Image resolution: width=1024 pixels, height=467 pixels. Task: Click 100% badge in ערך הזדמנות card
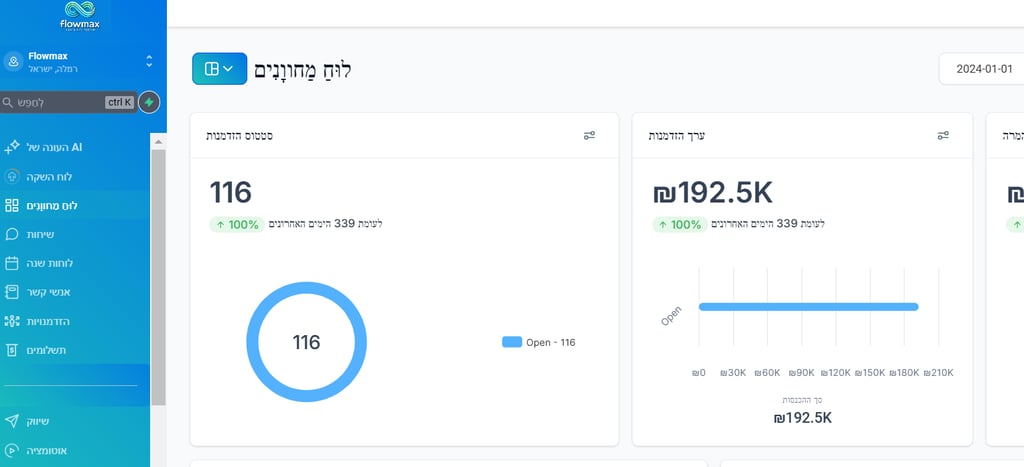tap(680, 225)
